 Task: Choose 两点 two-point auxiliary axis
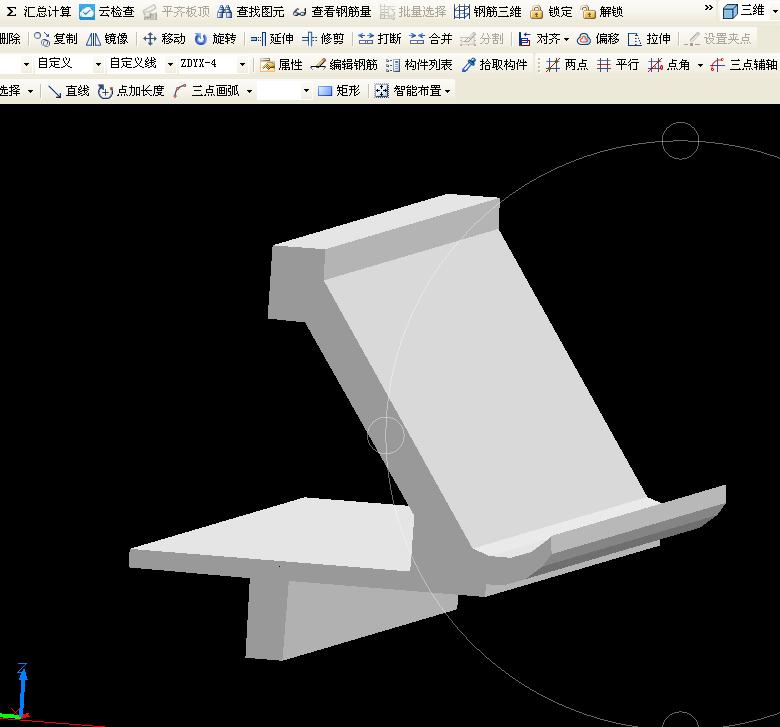point(567,65)
